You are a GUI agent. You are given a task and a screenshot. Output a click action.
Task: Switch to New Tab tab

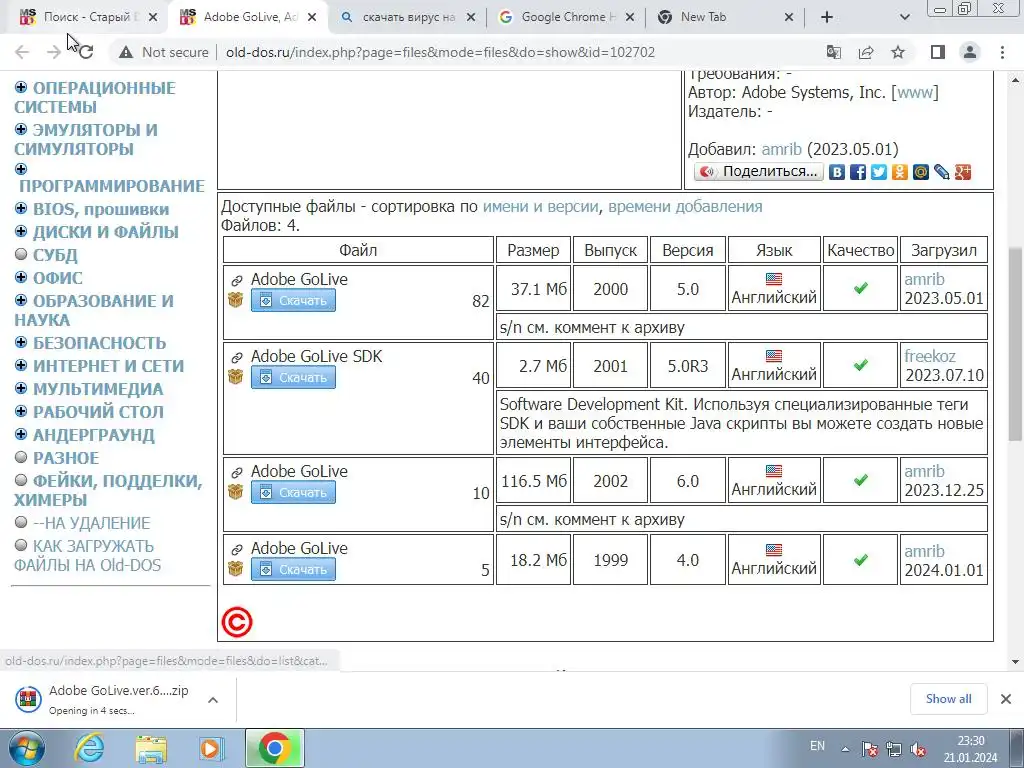point(726,17)
